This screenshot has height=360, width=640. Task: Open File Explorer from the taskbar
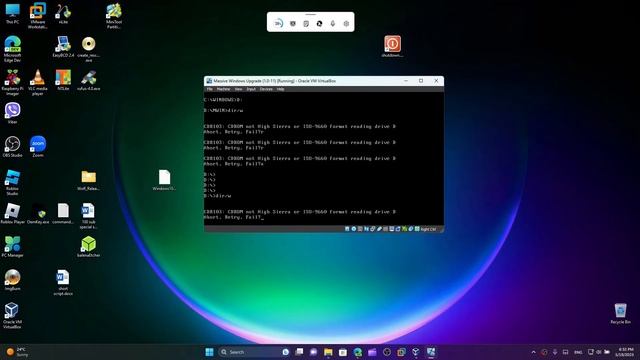(328, 352)
